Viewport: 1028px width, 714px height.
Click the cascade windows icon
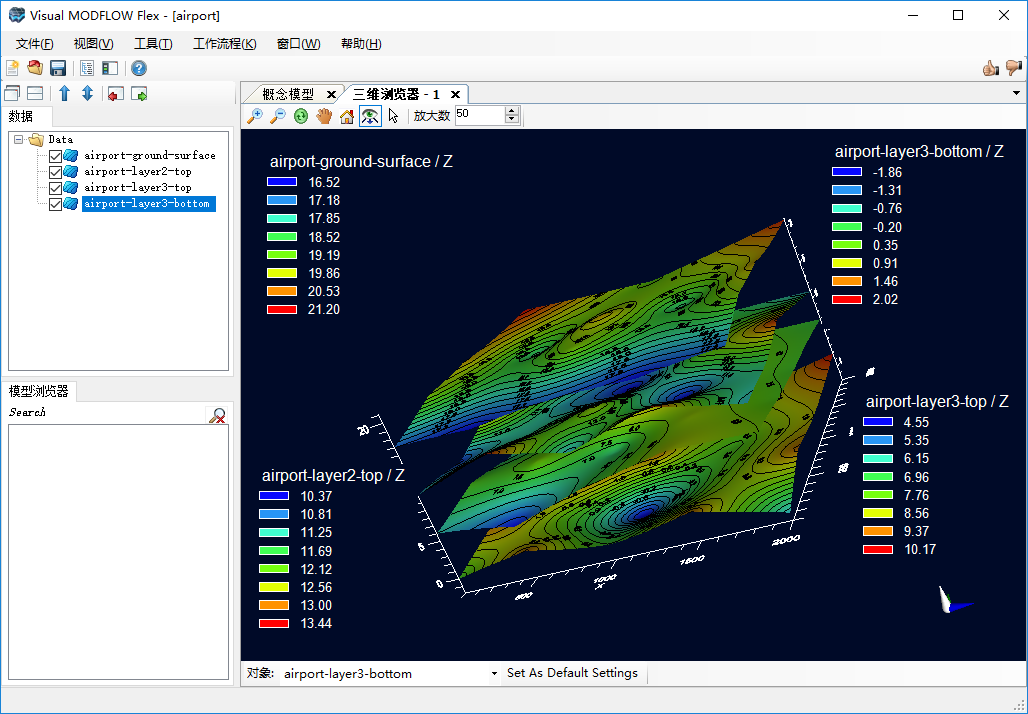[x=12, y=94]
